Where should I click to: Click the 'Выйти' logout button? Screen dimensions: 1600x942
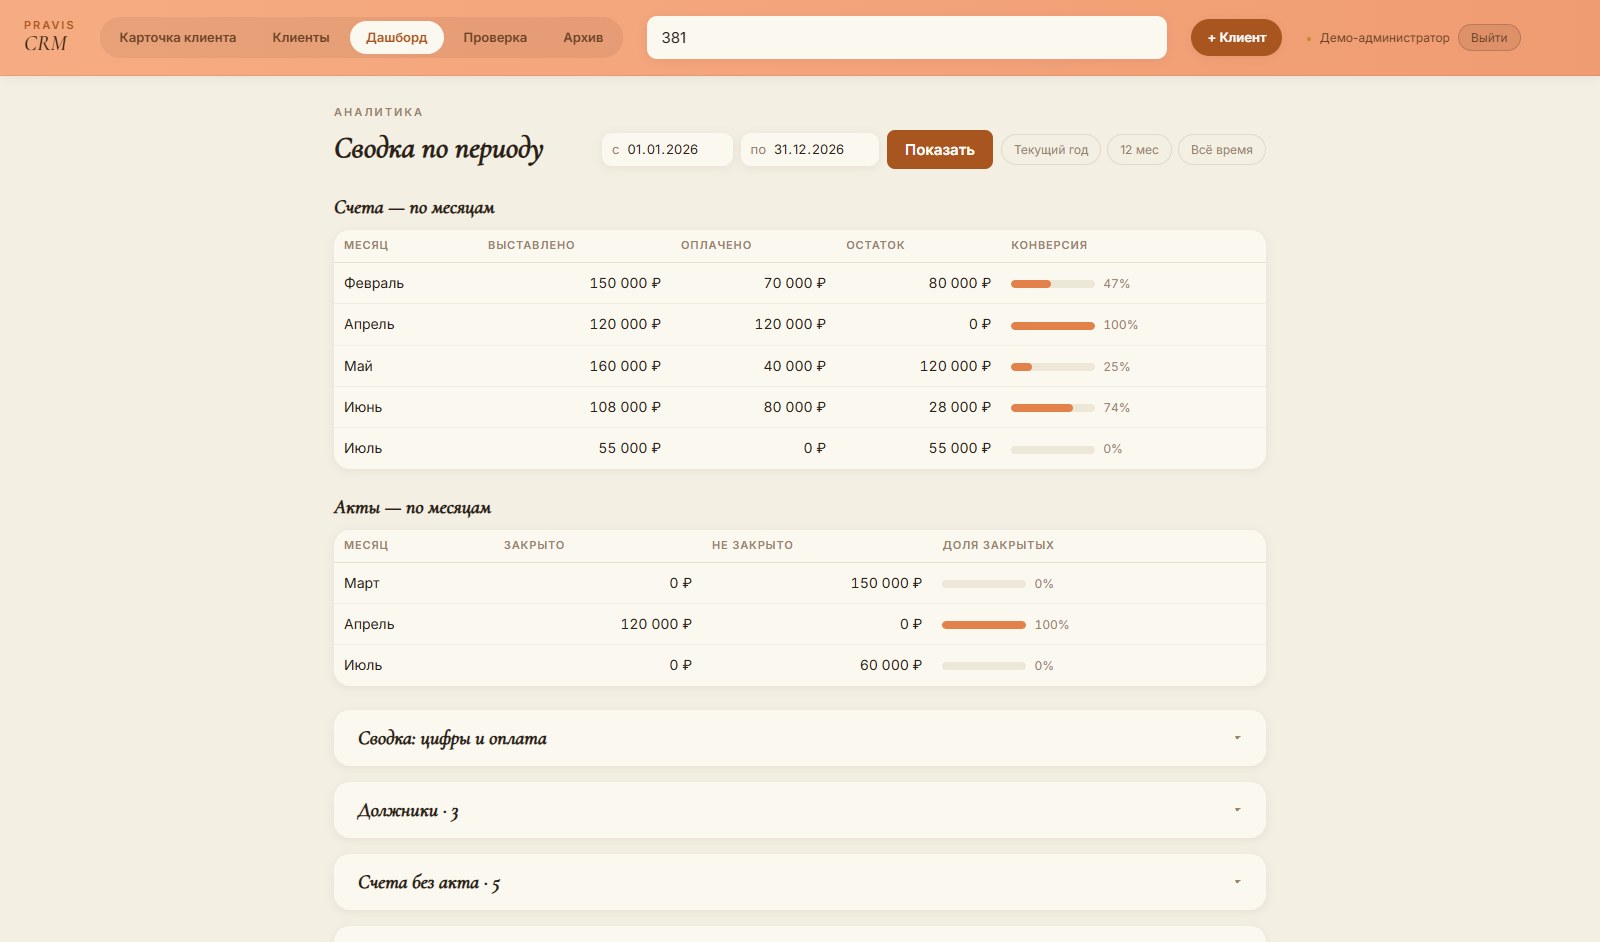pyautogui.click(x=1489, y=38)
